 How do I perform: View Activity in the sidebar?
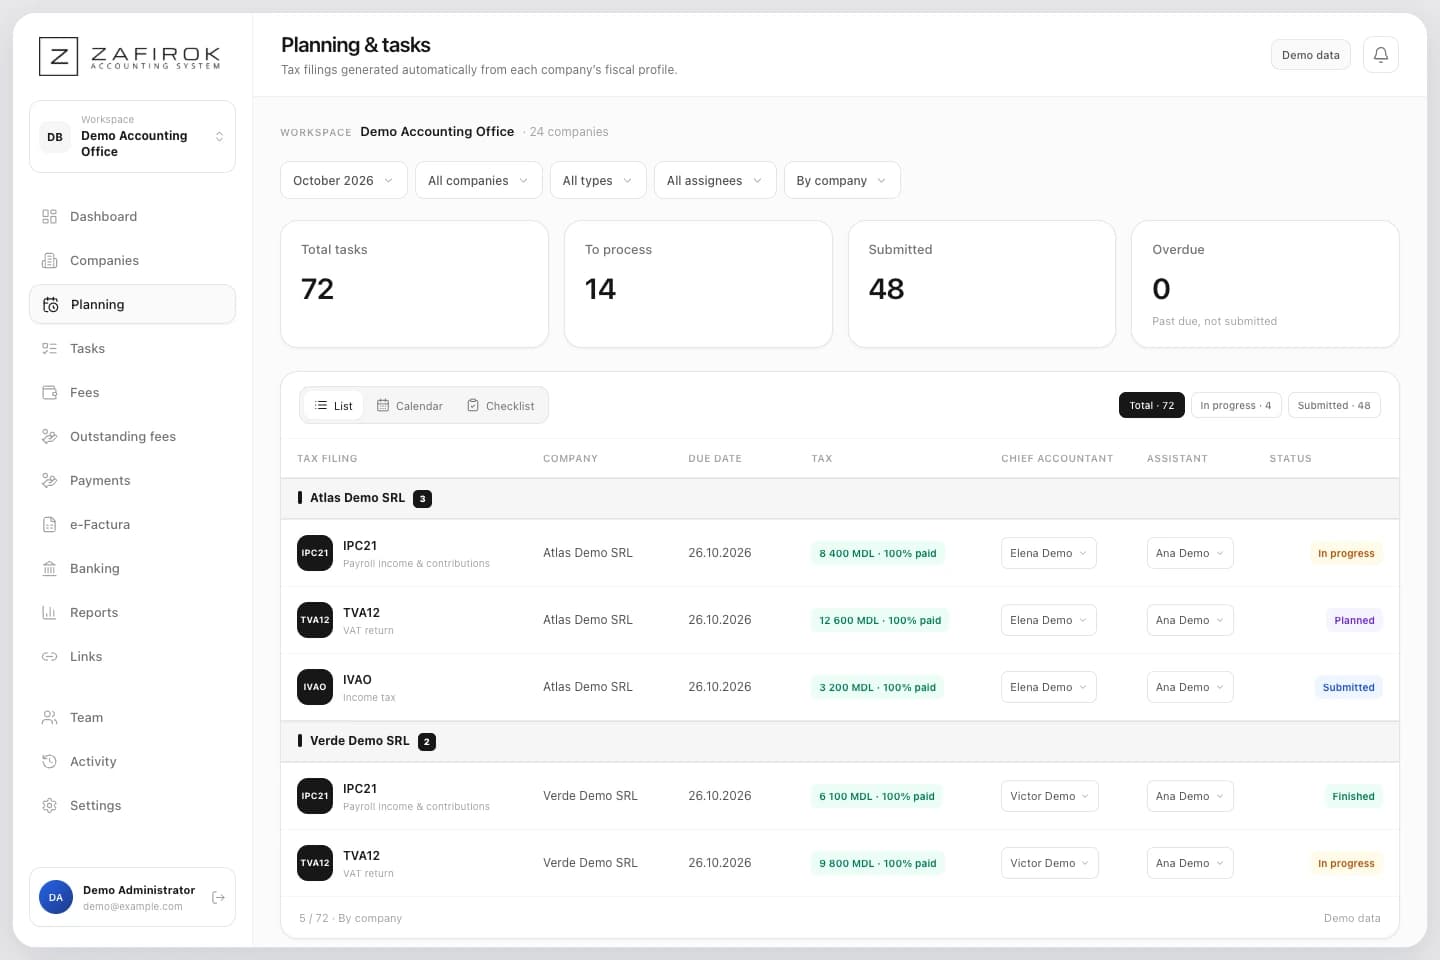coord(133,762)
